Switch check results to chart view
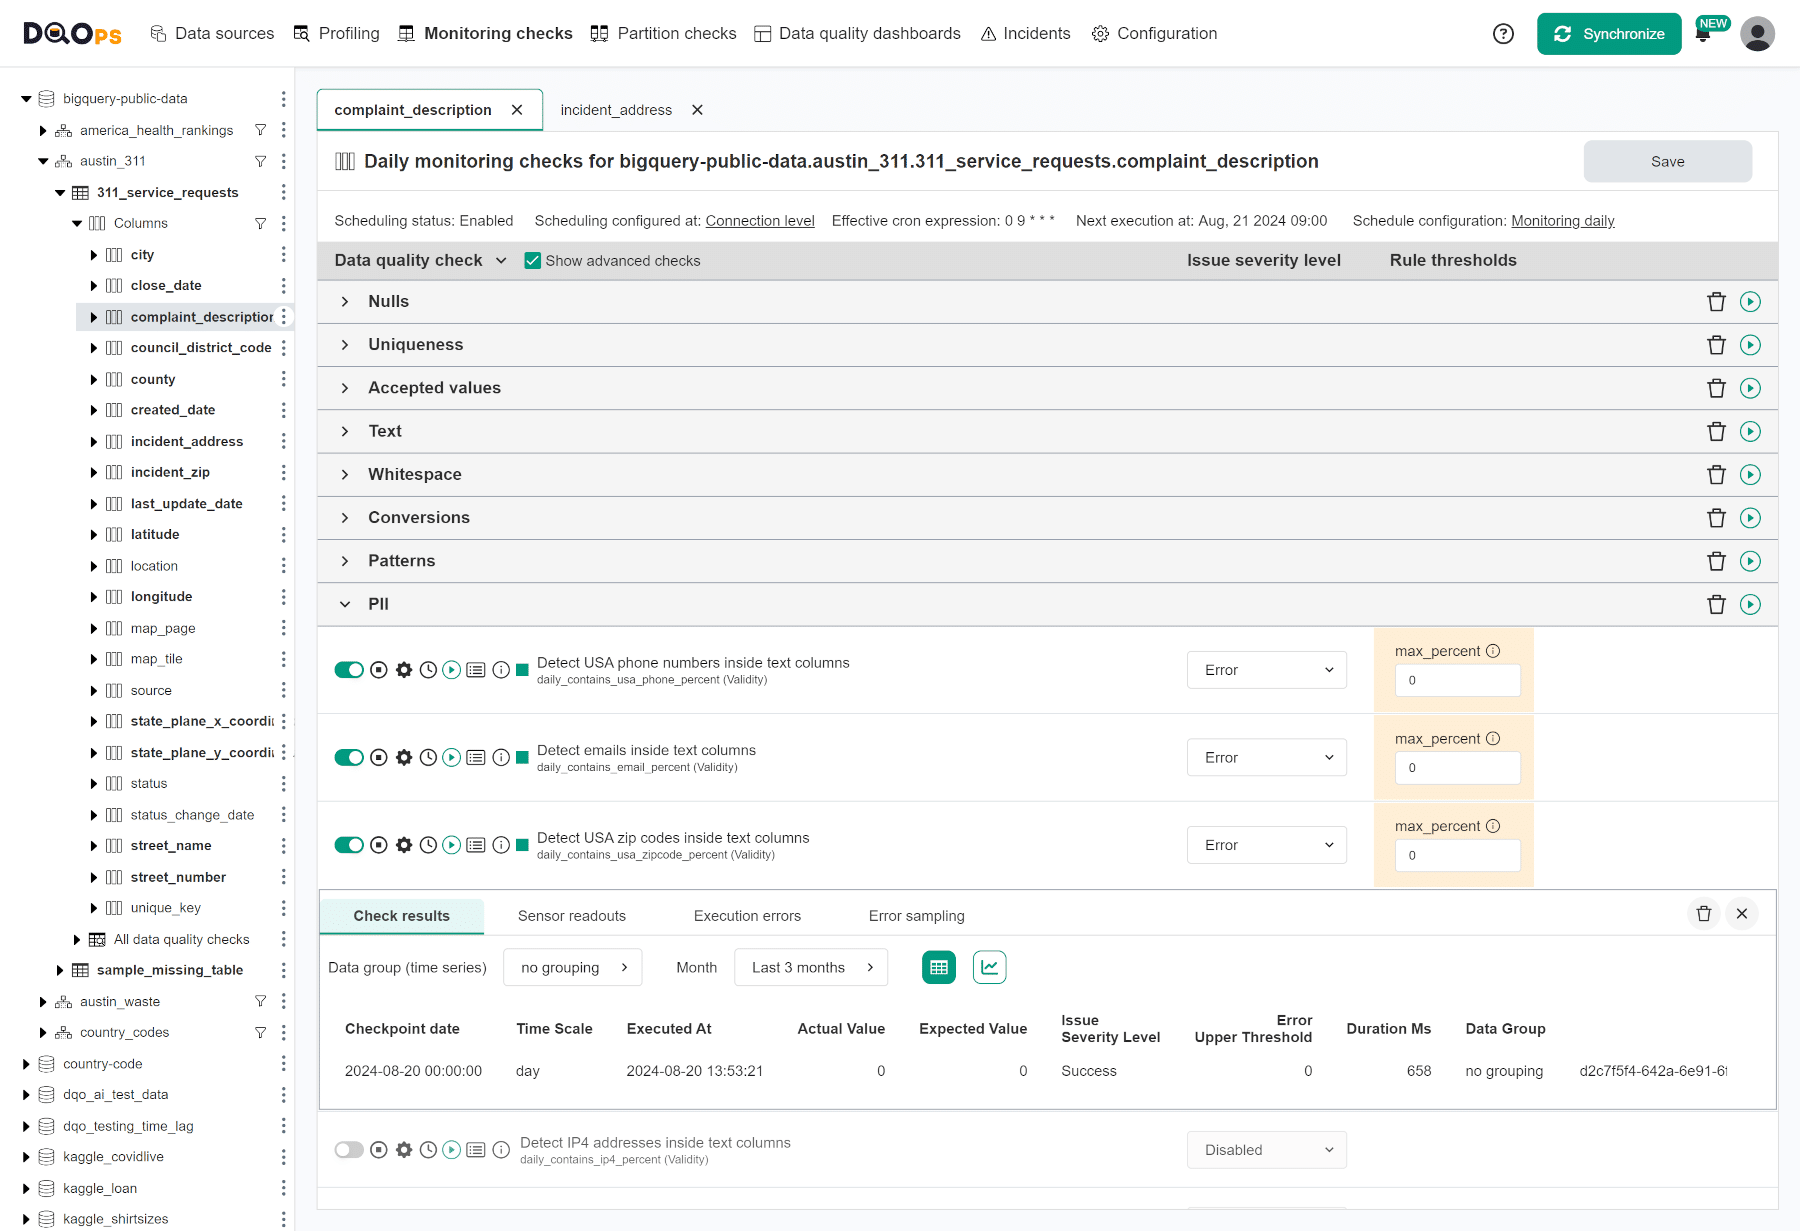This screenshot has height=1231, width=1800. click(x=989, y=967)
